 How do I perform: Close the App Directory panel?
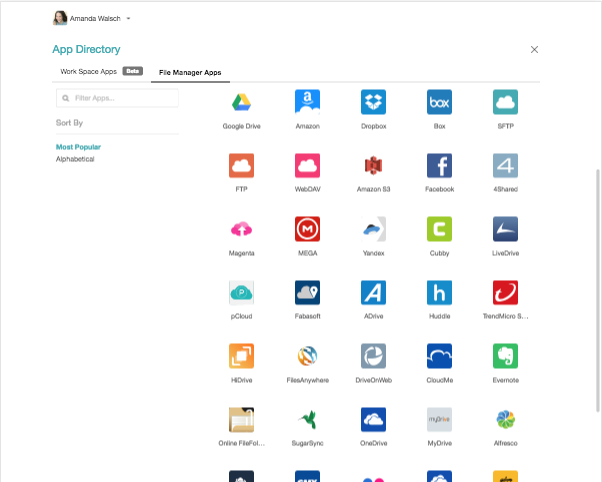pyautogui.click(x=534, y=50)
